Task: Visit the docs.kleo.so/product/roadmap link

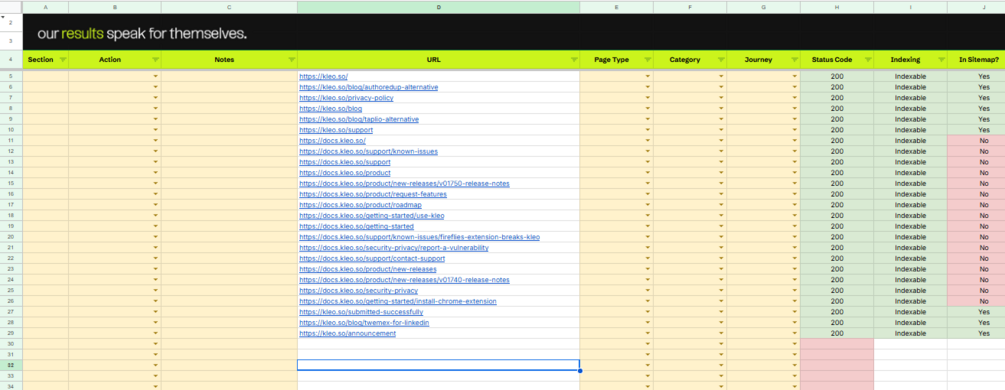Action: click(360, 205)
